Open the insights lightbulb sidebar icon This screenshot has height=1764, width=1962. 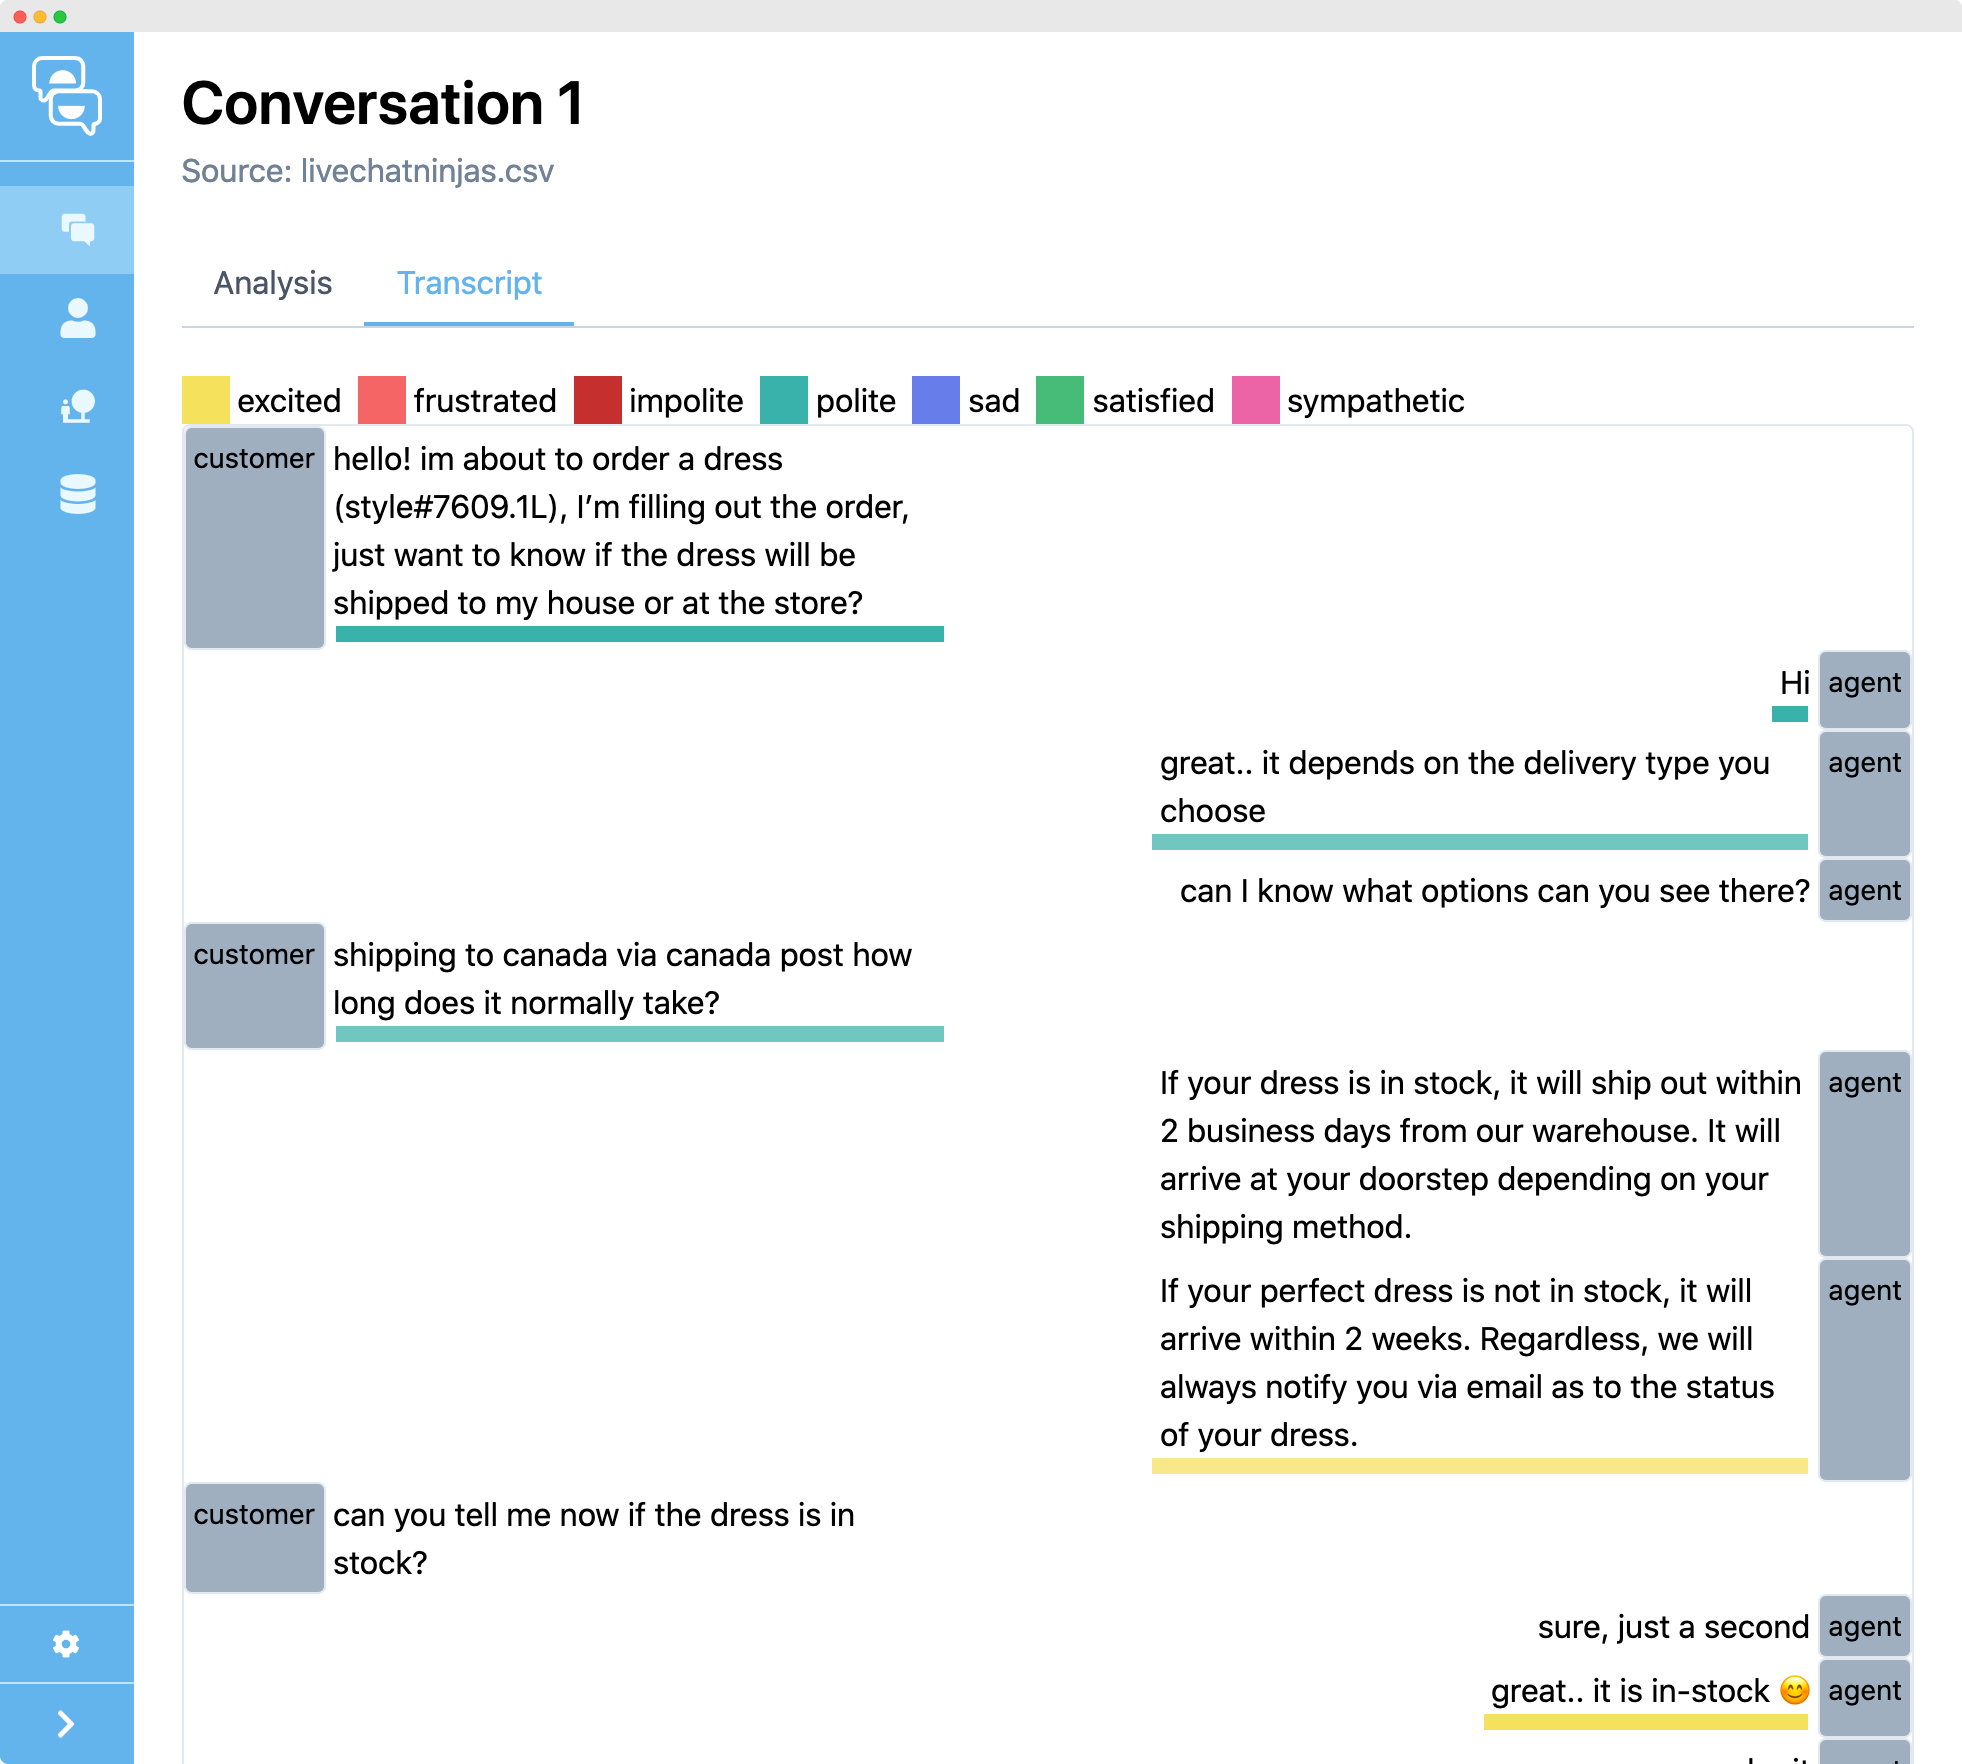[x=77, y=406]
